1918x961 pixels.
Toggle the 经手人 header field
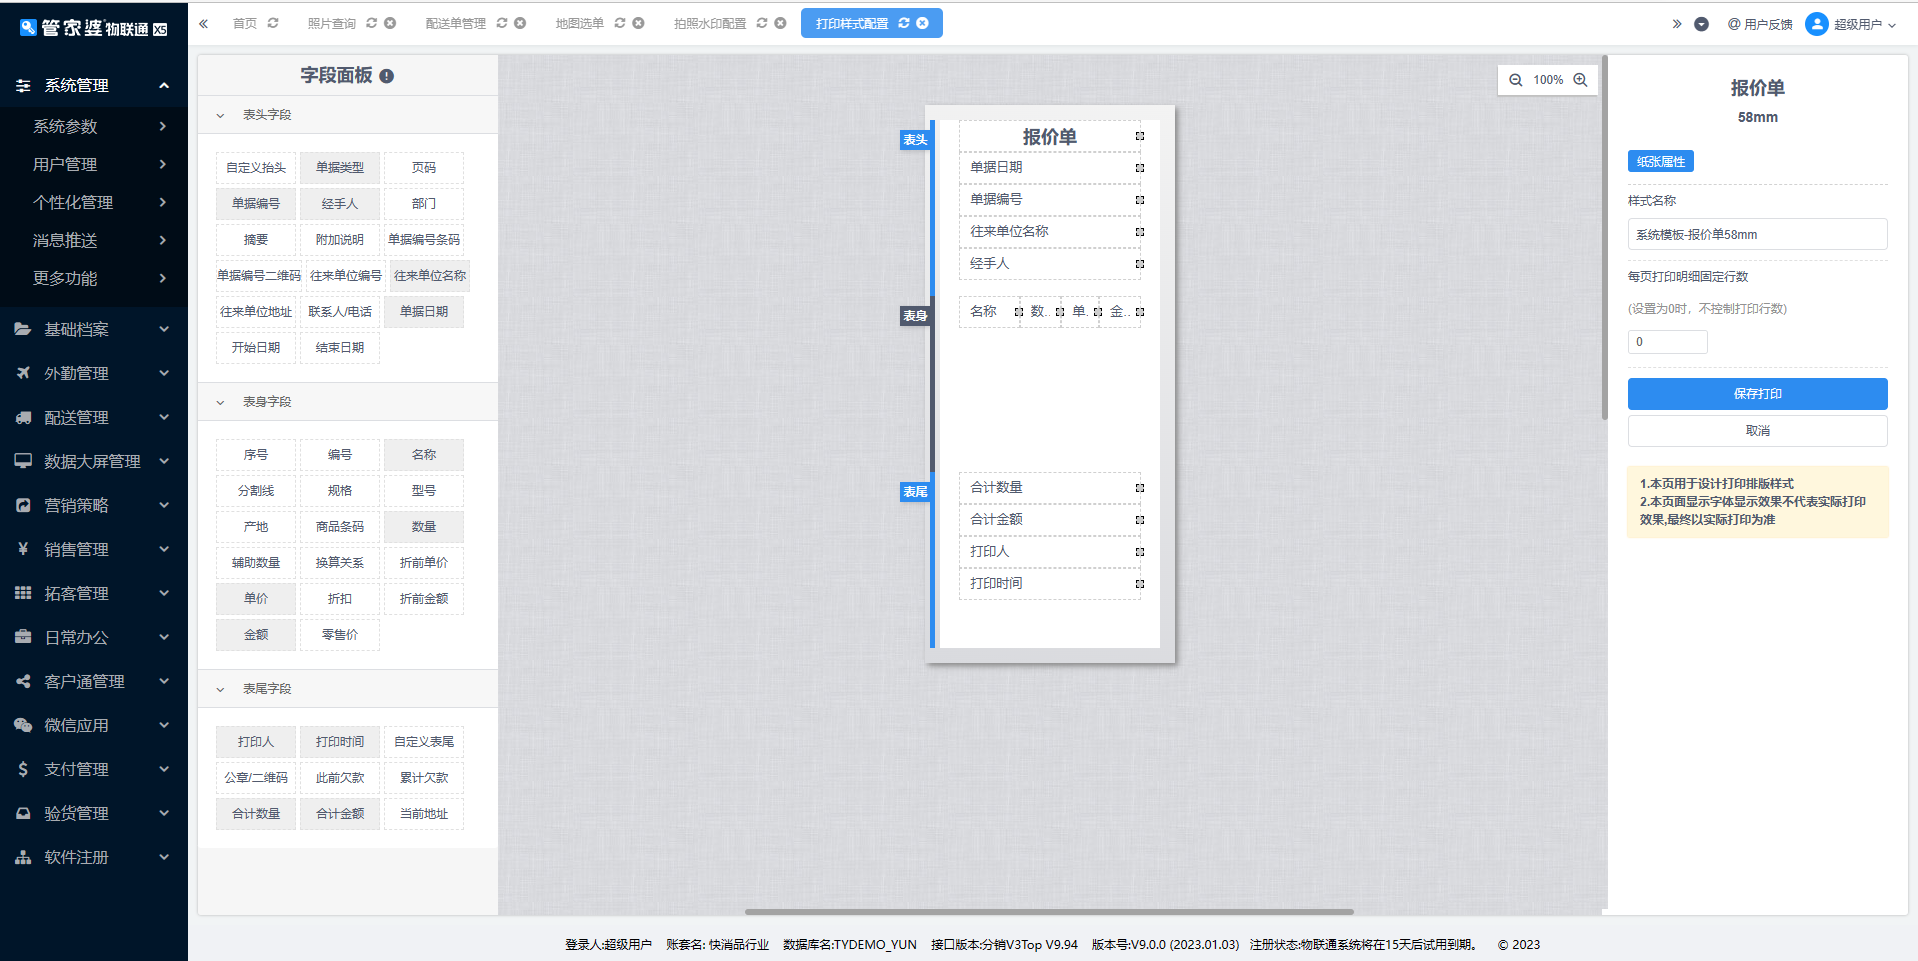tap(340, 204)
